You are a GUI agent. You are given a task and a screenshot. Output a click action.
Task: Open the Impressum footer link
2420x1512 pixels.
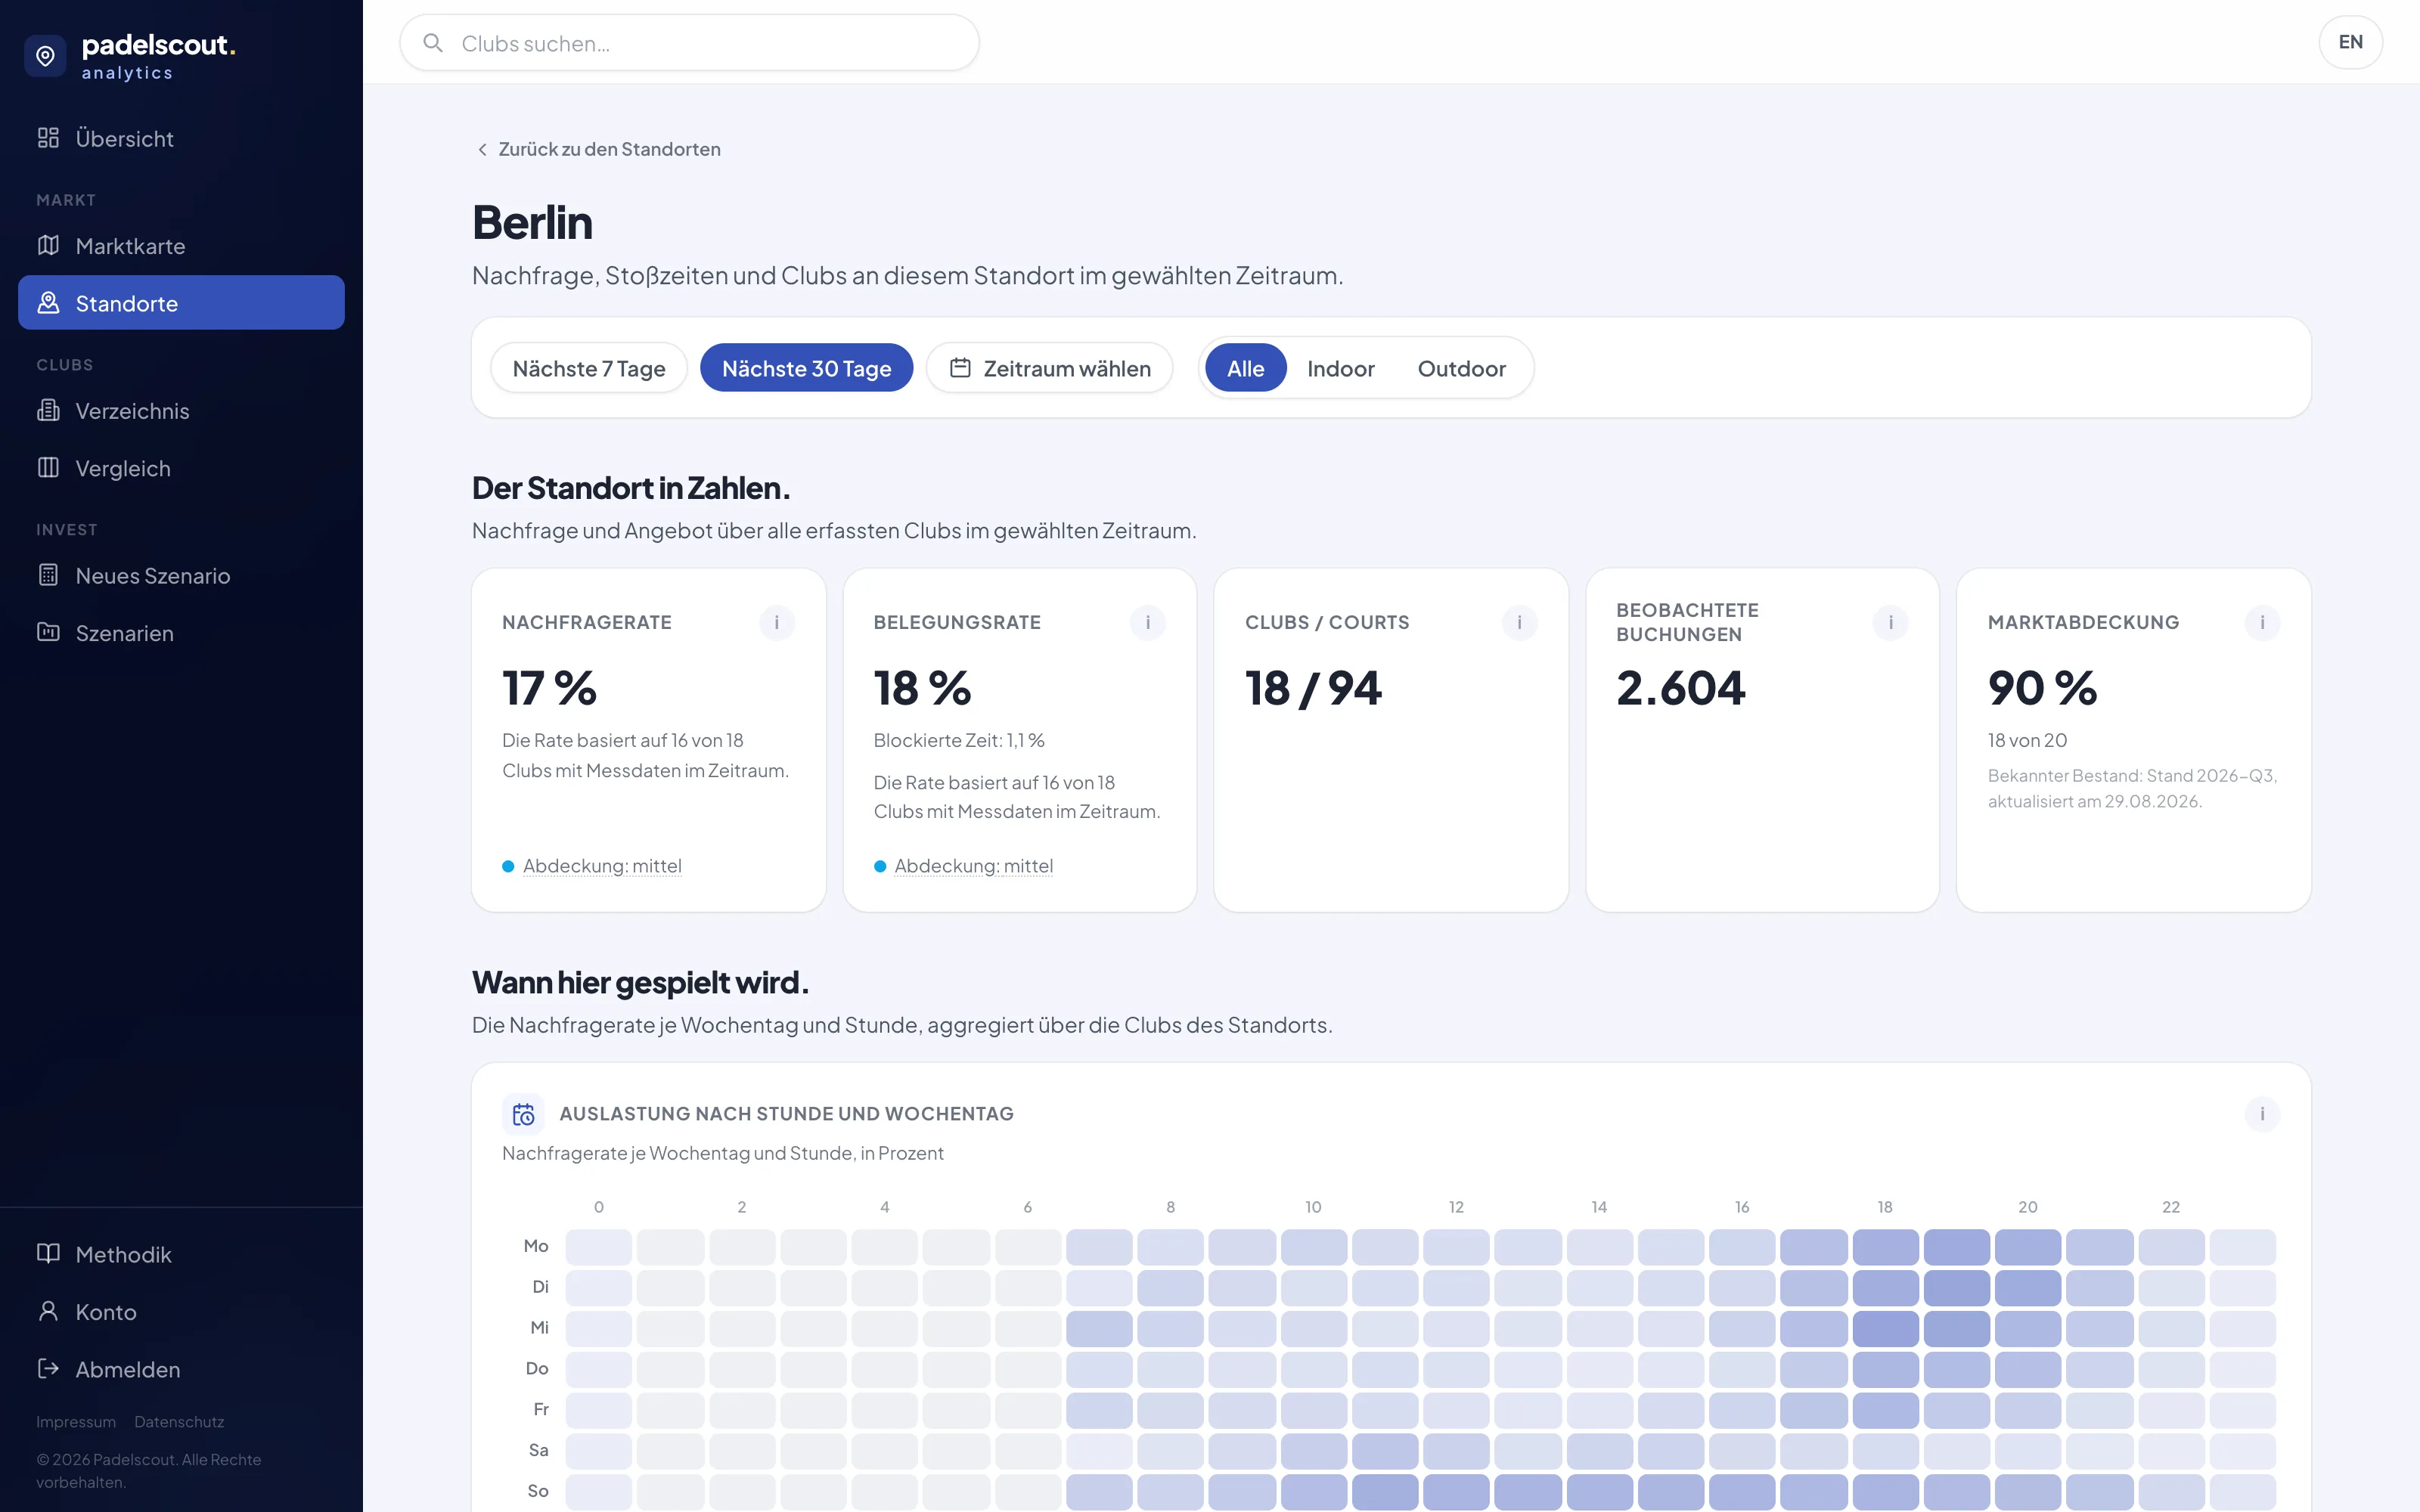[x=76, y=1421]
